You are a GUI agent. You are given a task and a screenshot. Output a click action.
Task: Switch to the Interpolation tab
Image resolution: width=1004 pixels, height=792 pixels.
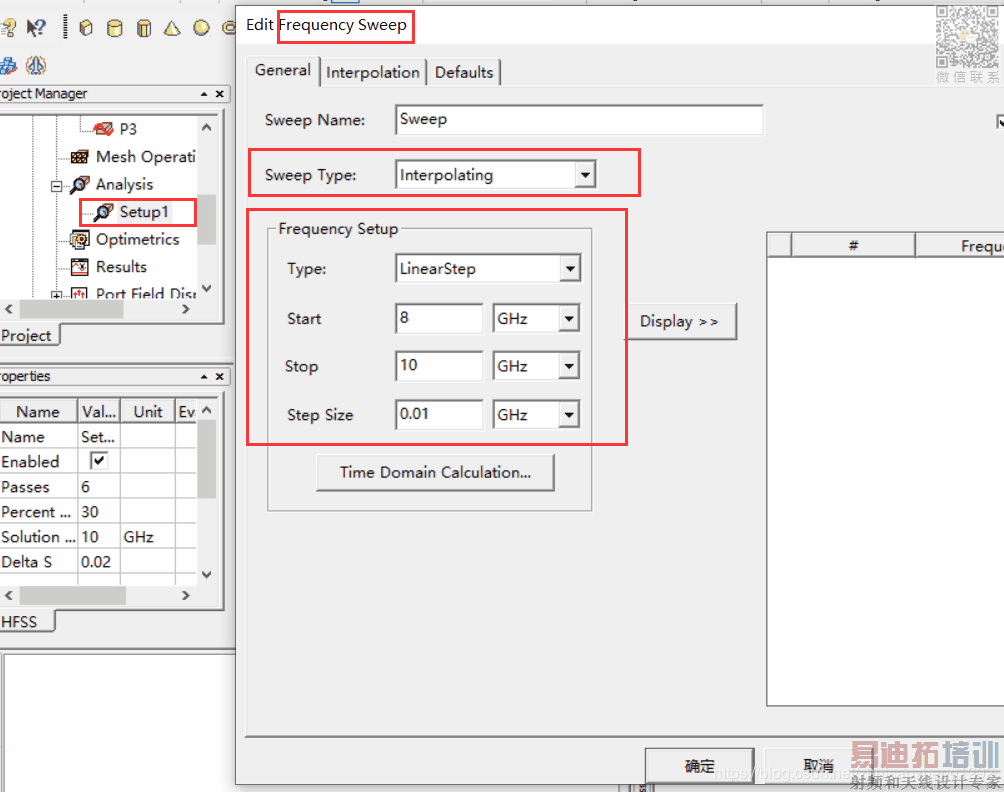(x=373, y=72)
